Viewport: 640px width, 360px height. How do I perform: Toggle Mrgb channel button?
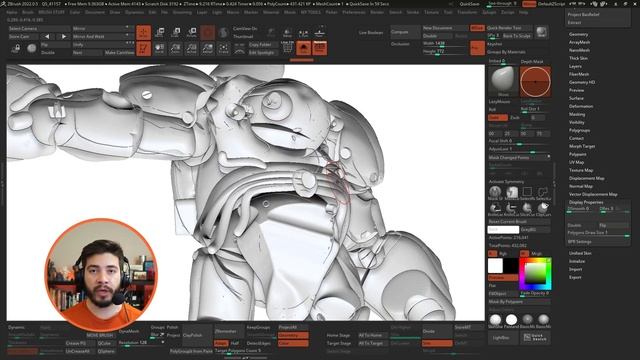click(536, 253)
